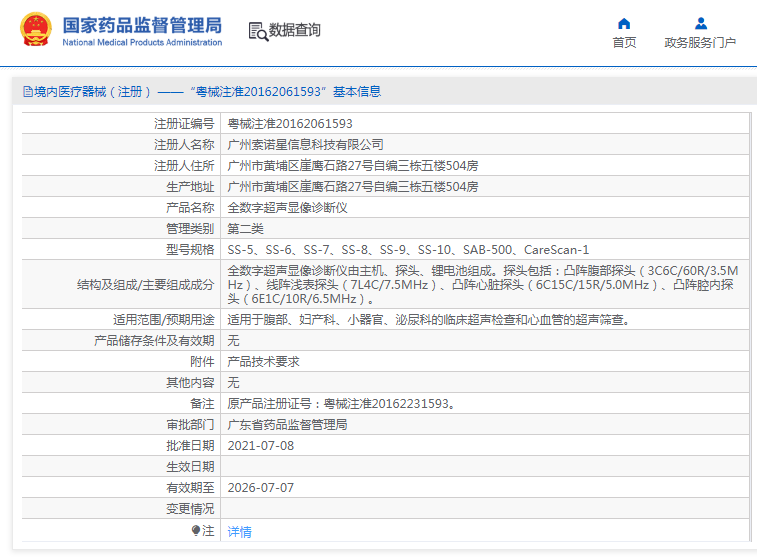Click the house icon above 首页
Viewport: 757px width, 557px height.
624,23
